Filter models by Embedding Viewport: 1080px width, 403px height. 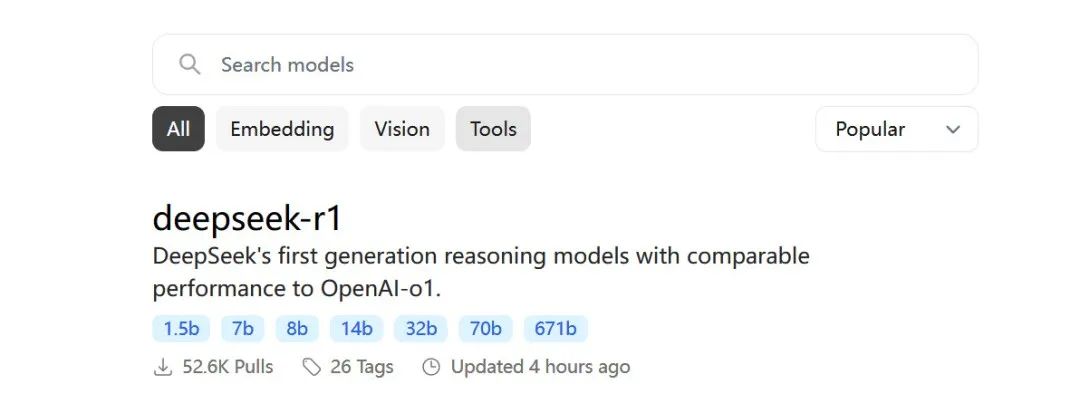[282, 129]
